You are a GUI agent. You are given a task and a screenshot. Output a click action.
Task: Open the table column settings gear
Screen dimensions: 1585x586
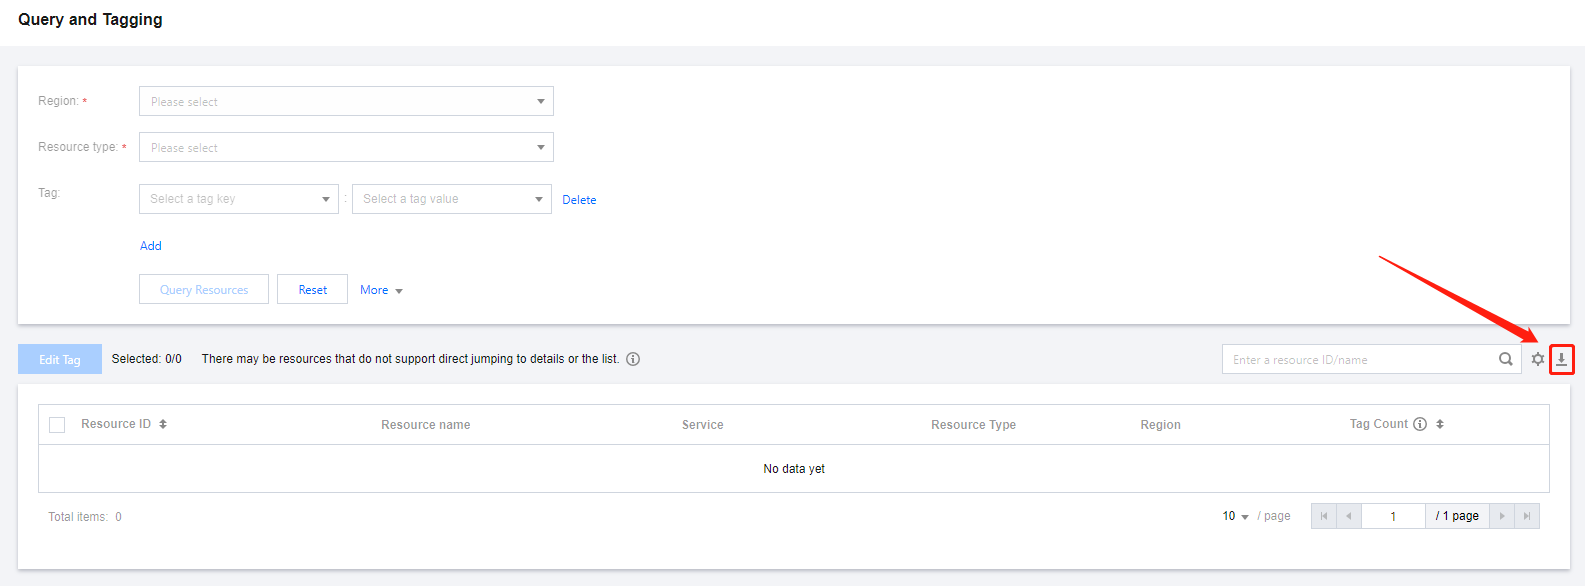pos(1537,359)
